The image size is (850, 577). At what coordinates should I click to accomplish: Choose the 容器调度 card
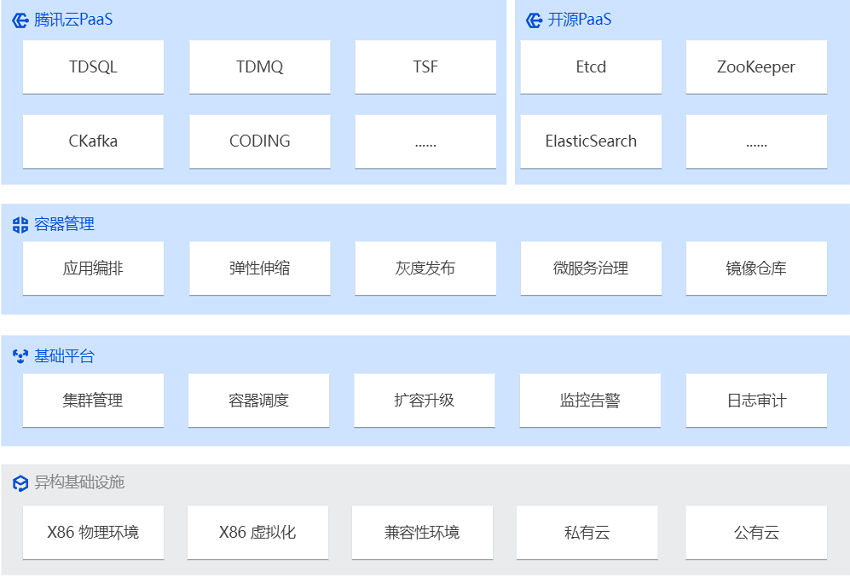click(259, 400)
